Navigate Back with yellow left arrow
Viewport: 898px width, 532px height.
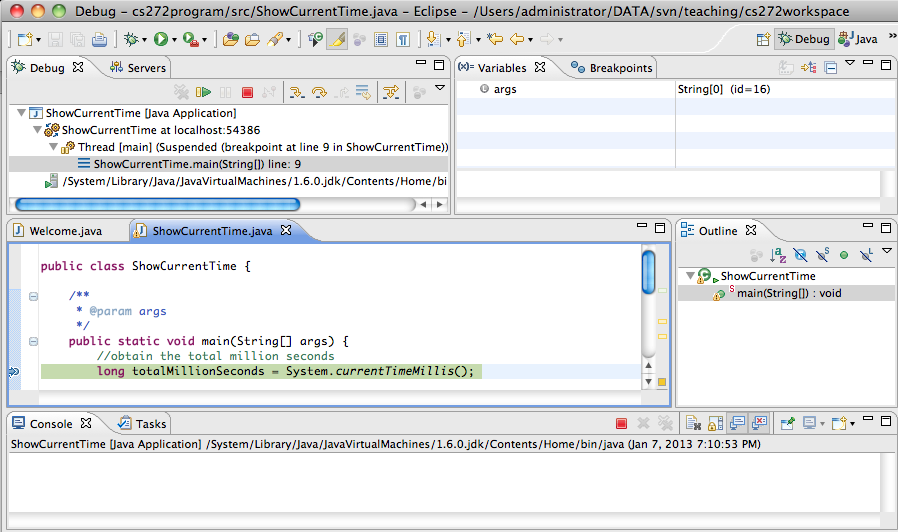click(x=517, y=39)
